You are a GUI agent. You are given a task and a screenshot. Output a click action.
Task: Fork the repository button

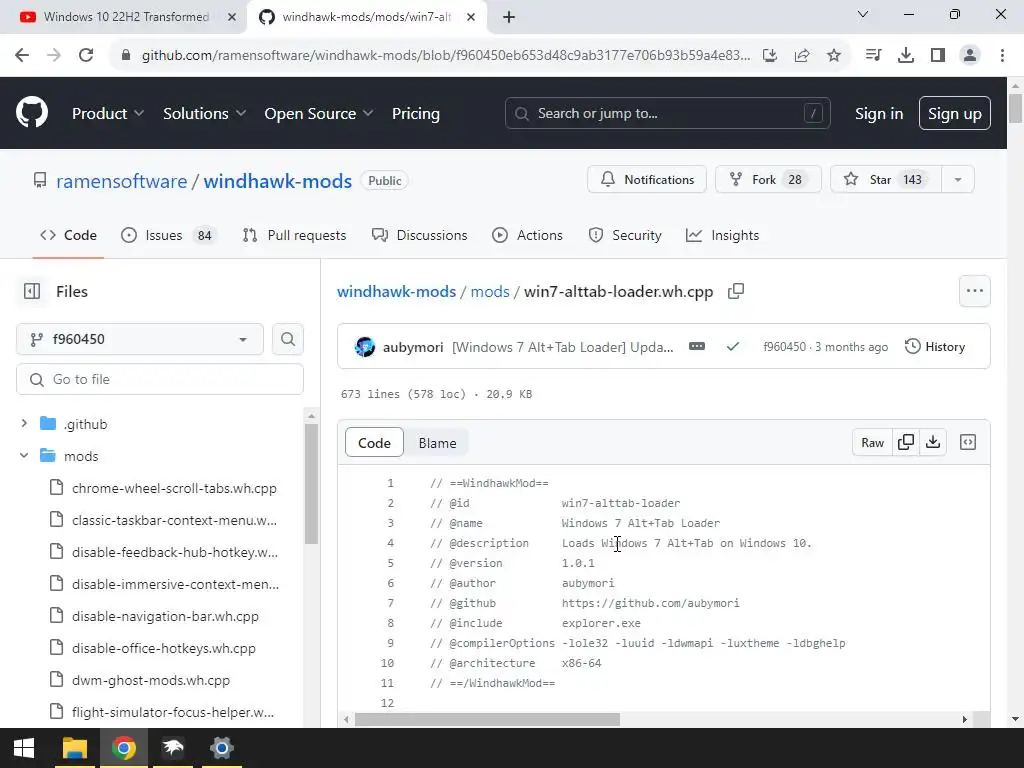(768, 180)
